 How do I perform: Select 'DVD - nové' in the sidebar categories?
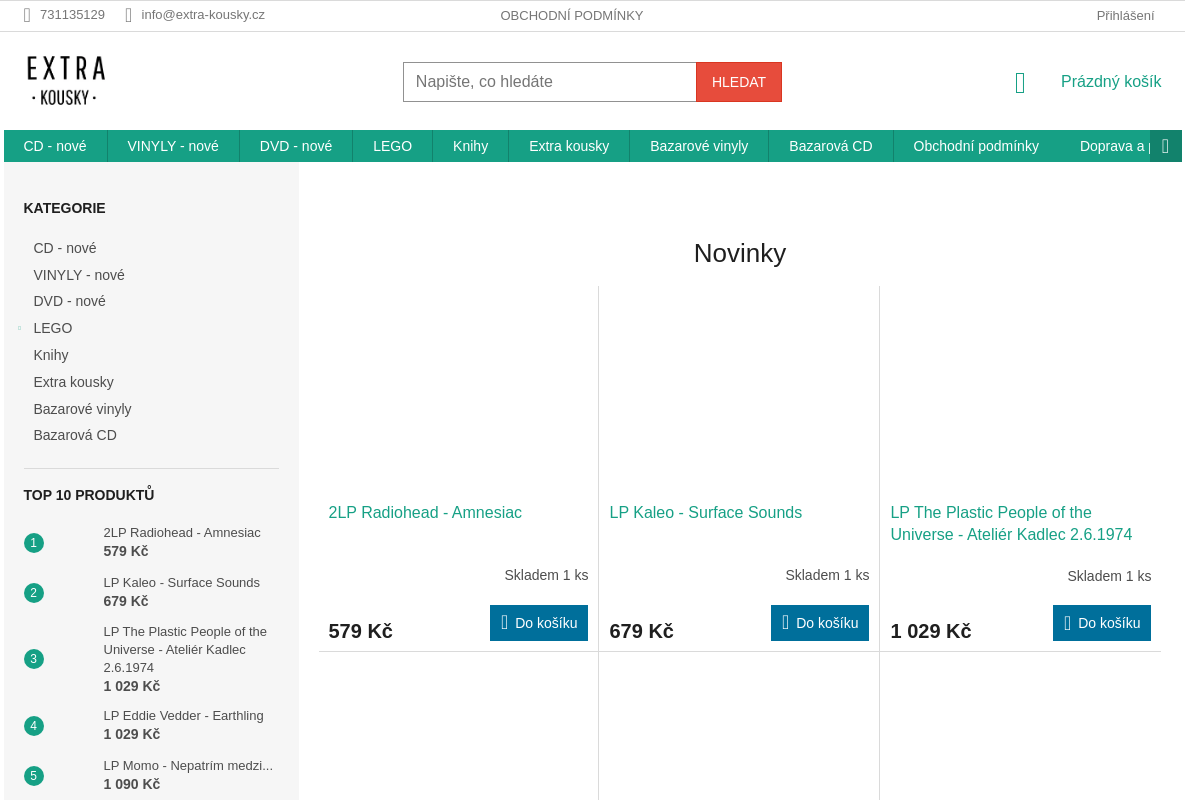(70, 301)
